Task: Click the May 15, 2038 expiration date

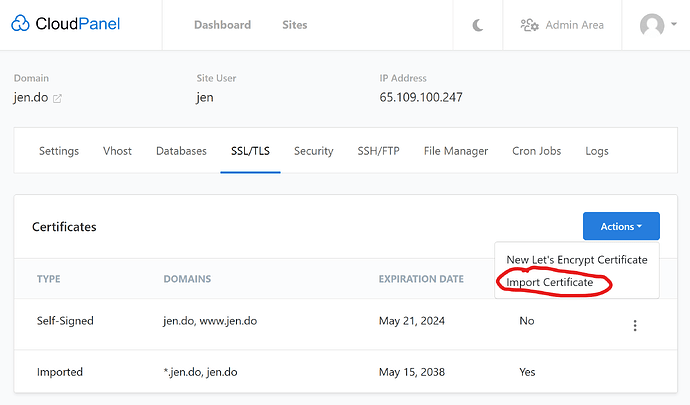Action: click(x=412, y=372)
